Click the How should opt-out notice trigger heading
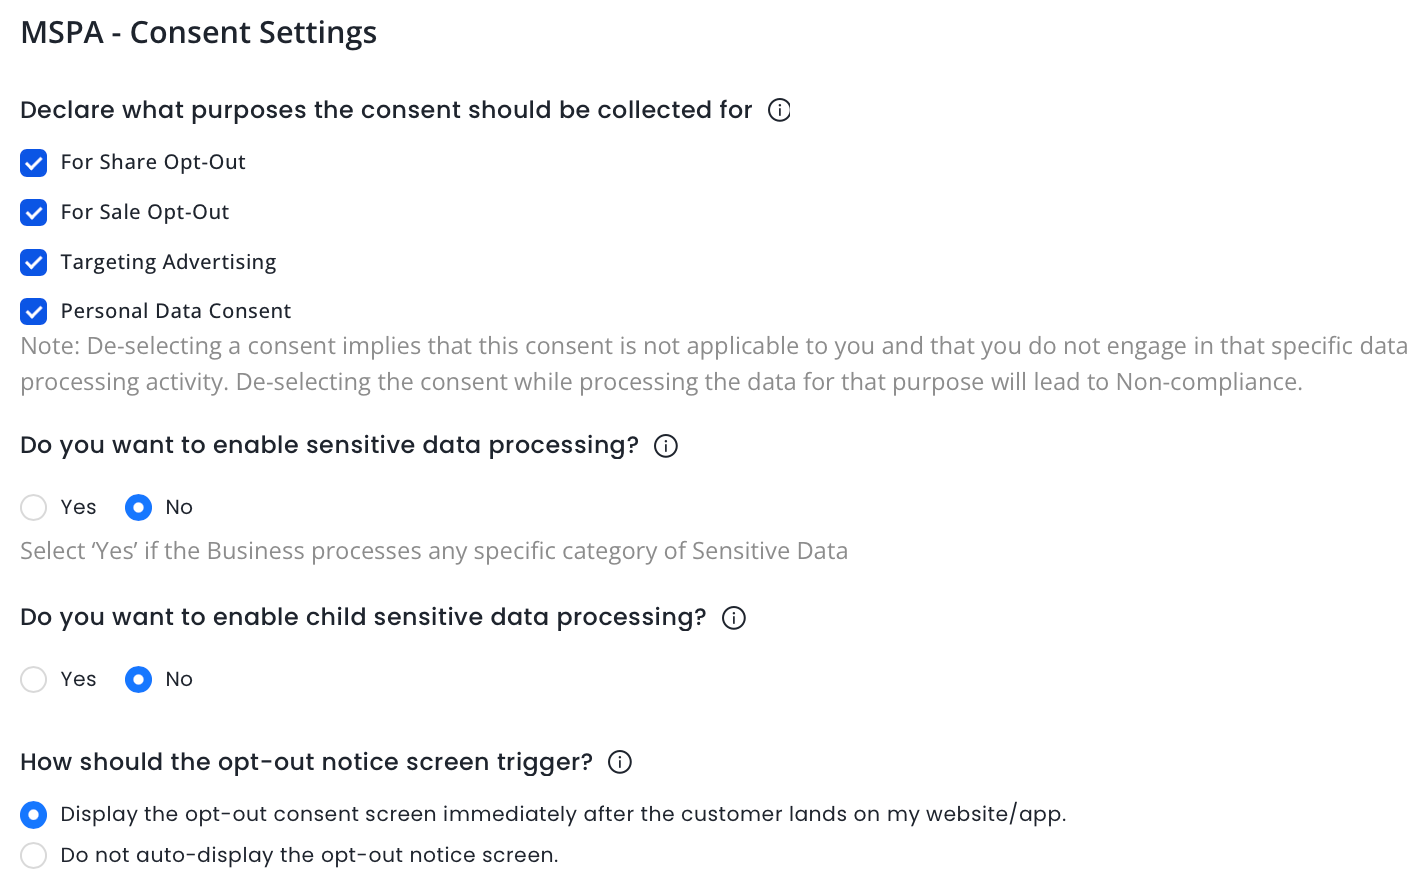1422x884 pixels. click(x=306, y=762)
